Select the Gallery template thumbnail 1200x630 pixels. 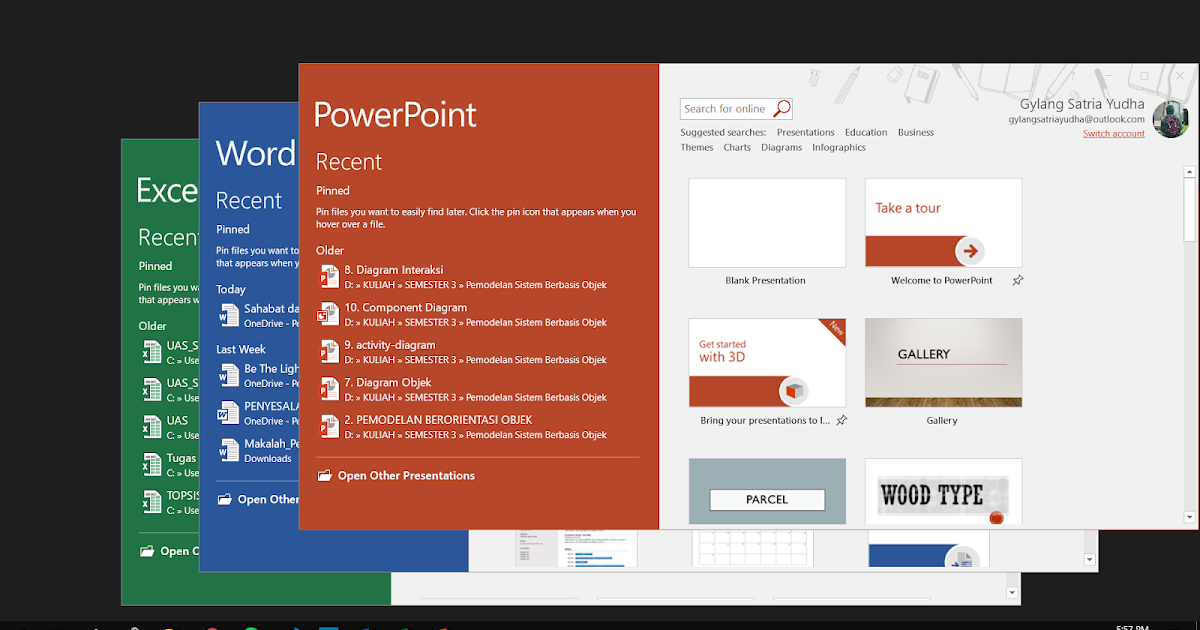pyautogui.click(x=943, y=363)
